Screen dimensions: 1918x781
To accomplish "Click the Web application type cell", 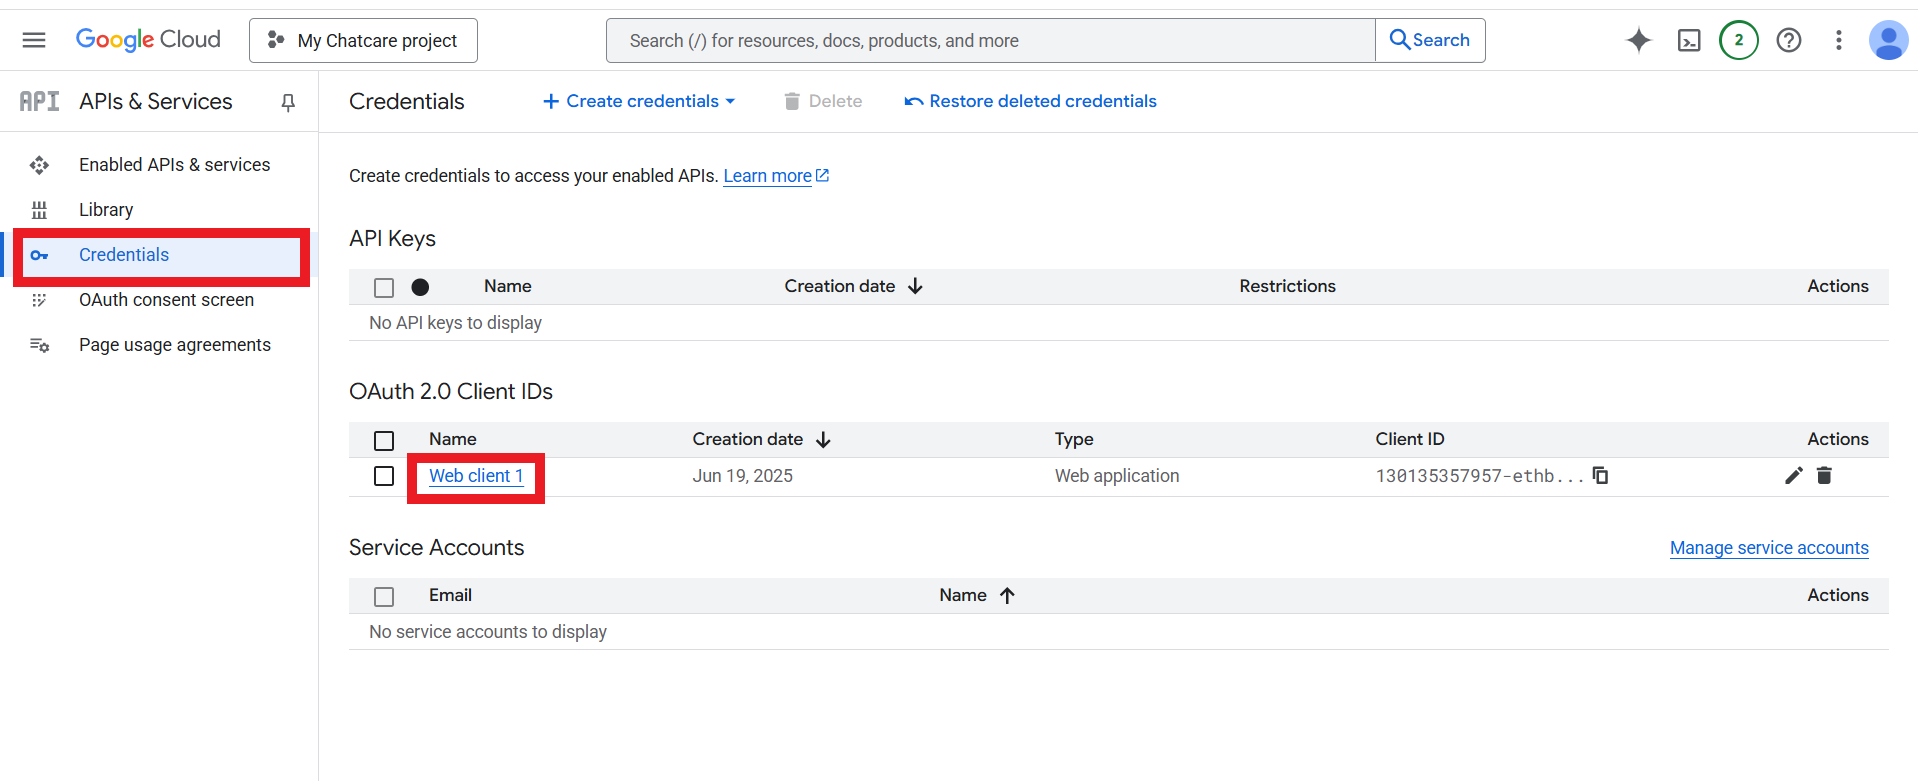I will coord(1117,476).
